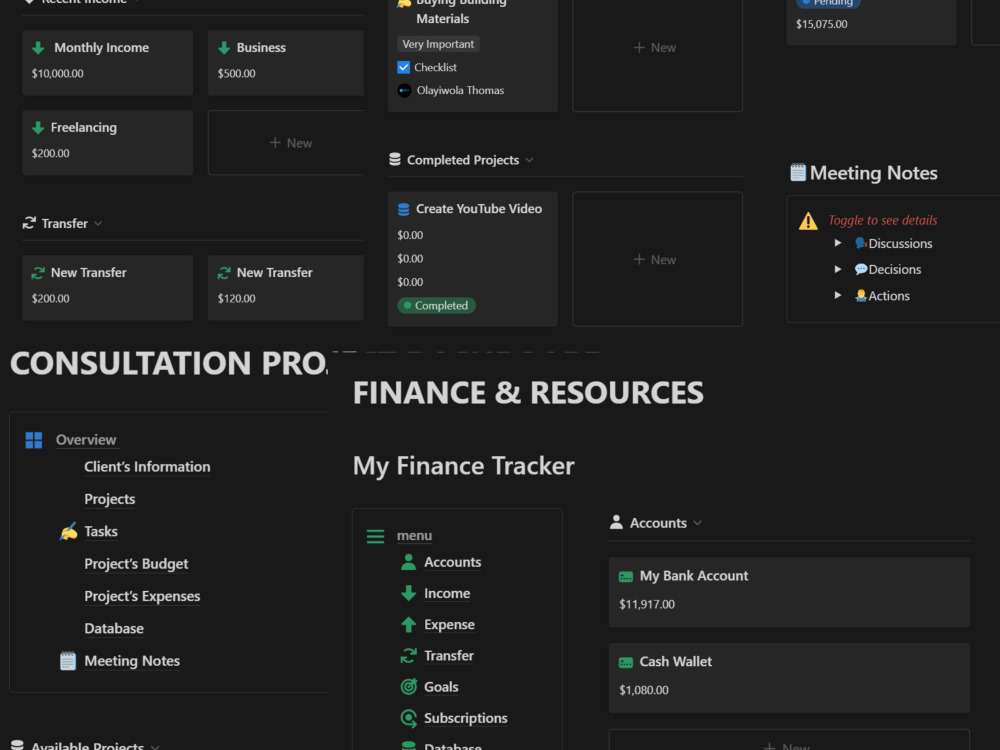Click the menu heading link
Image resolution: width=1000 pixels, height=750 pixels.
(x=415, y=536)
